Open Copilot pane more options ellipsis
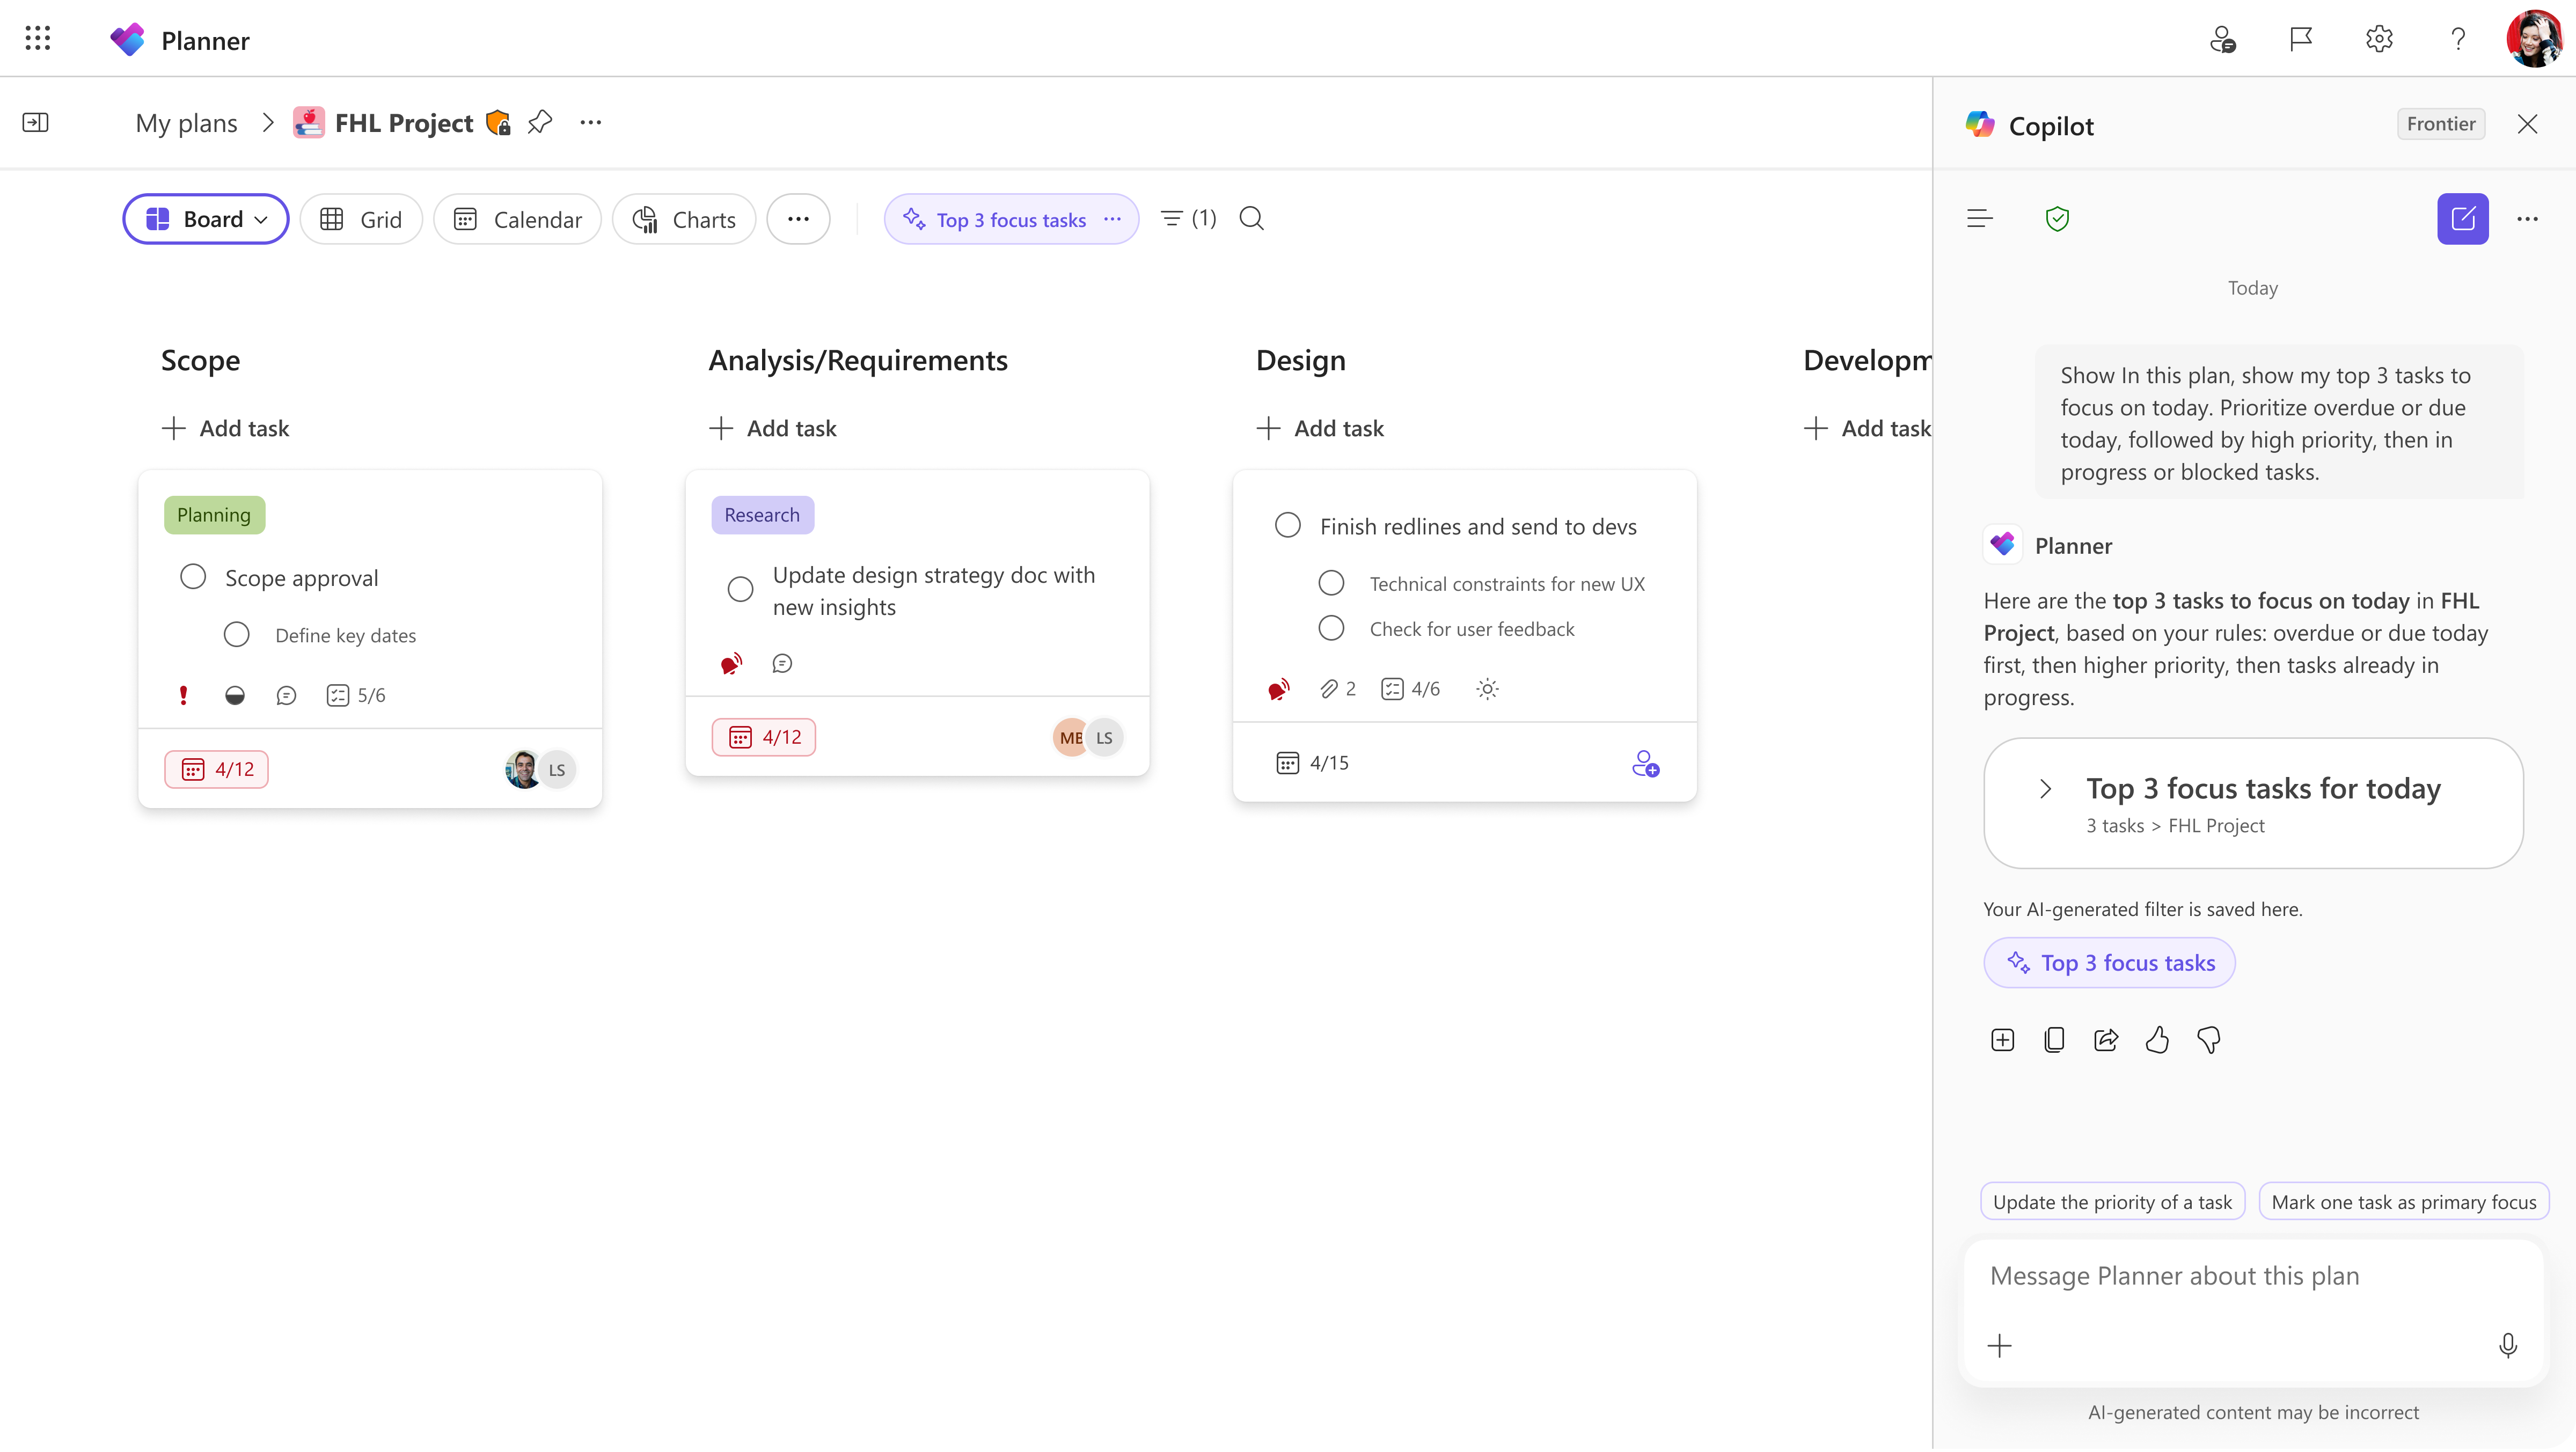The height and width of the screenshot is (1452, 2576). pyautogui.click(x=2528, y=219)
